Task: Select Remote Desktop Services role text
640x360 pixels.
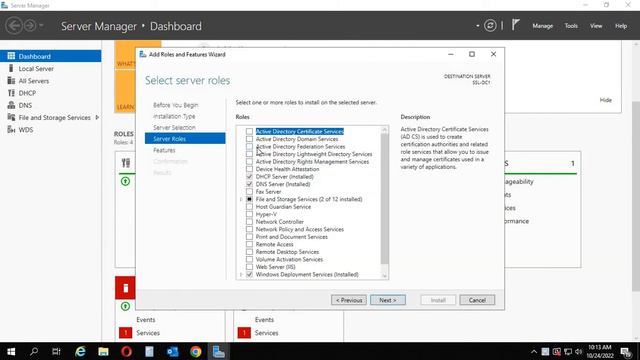Action: 287,252
